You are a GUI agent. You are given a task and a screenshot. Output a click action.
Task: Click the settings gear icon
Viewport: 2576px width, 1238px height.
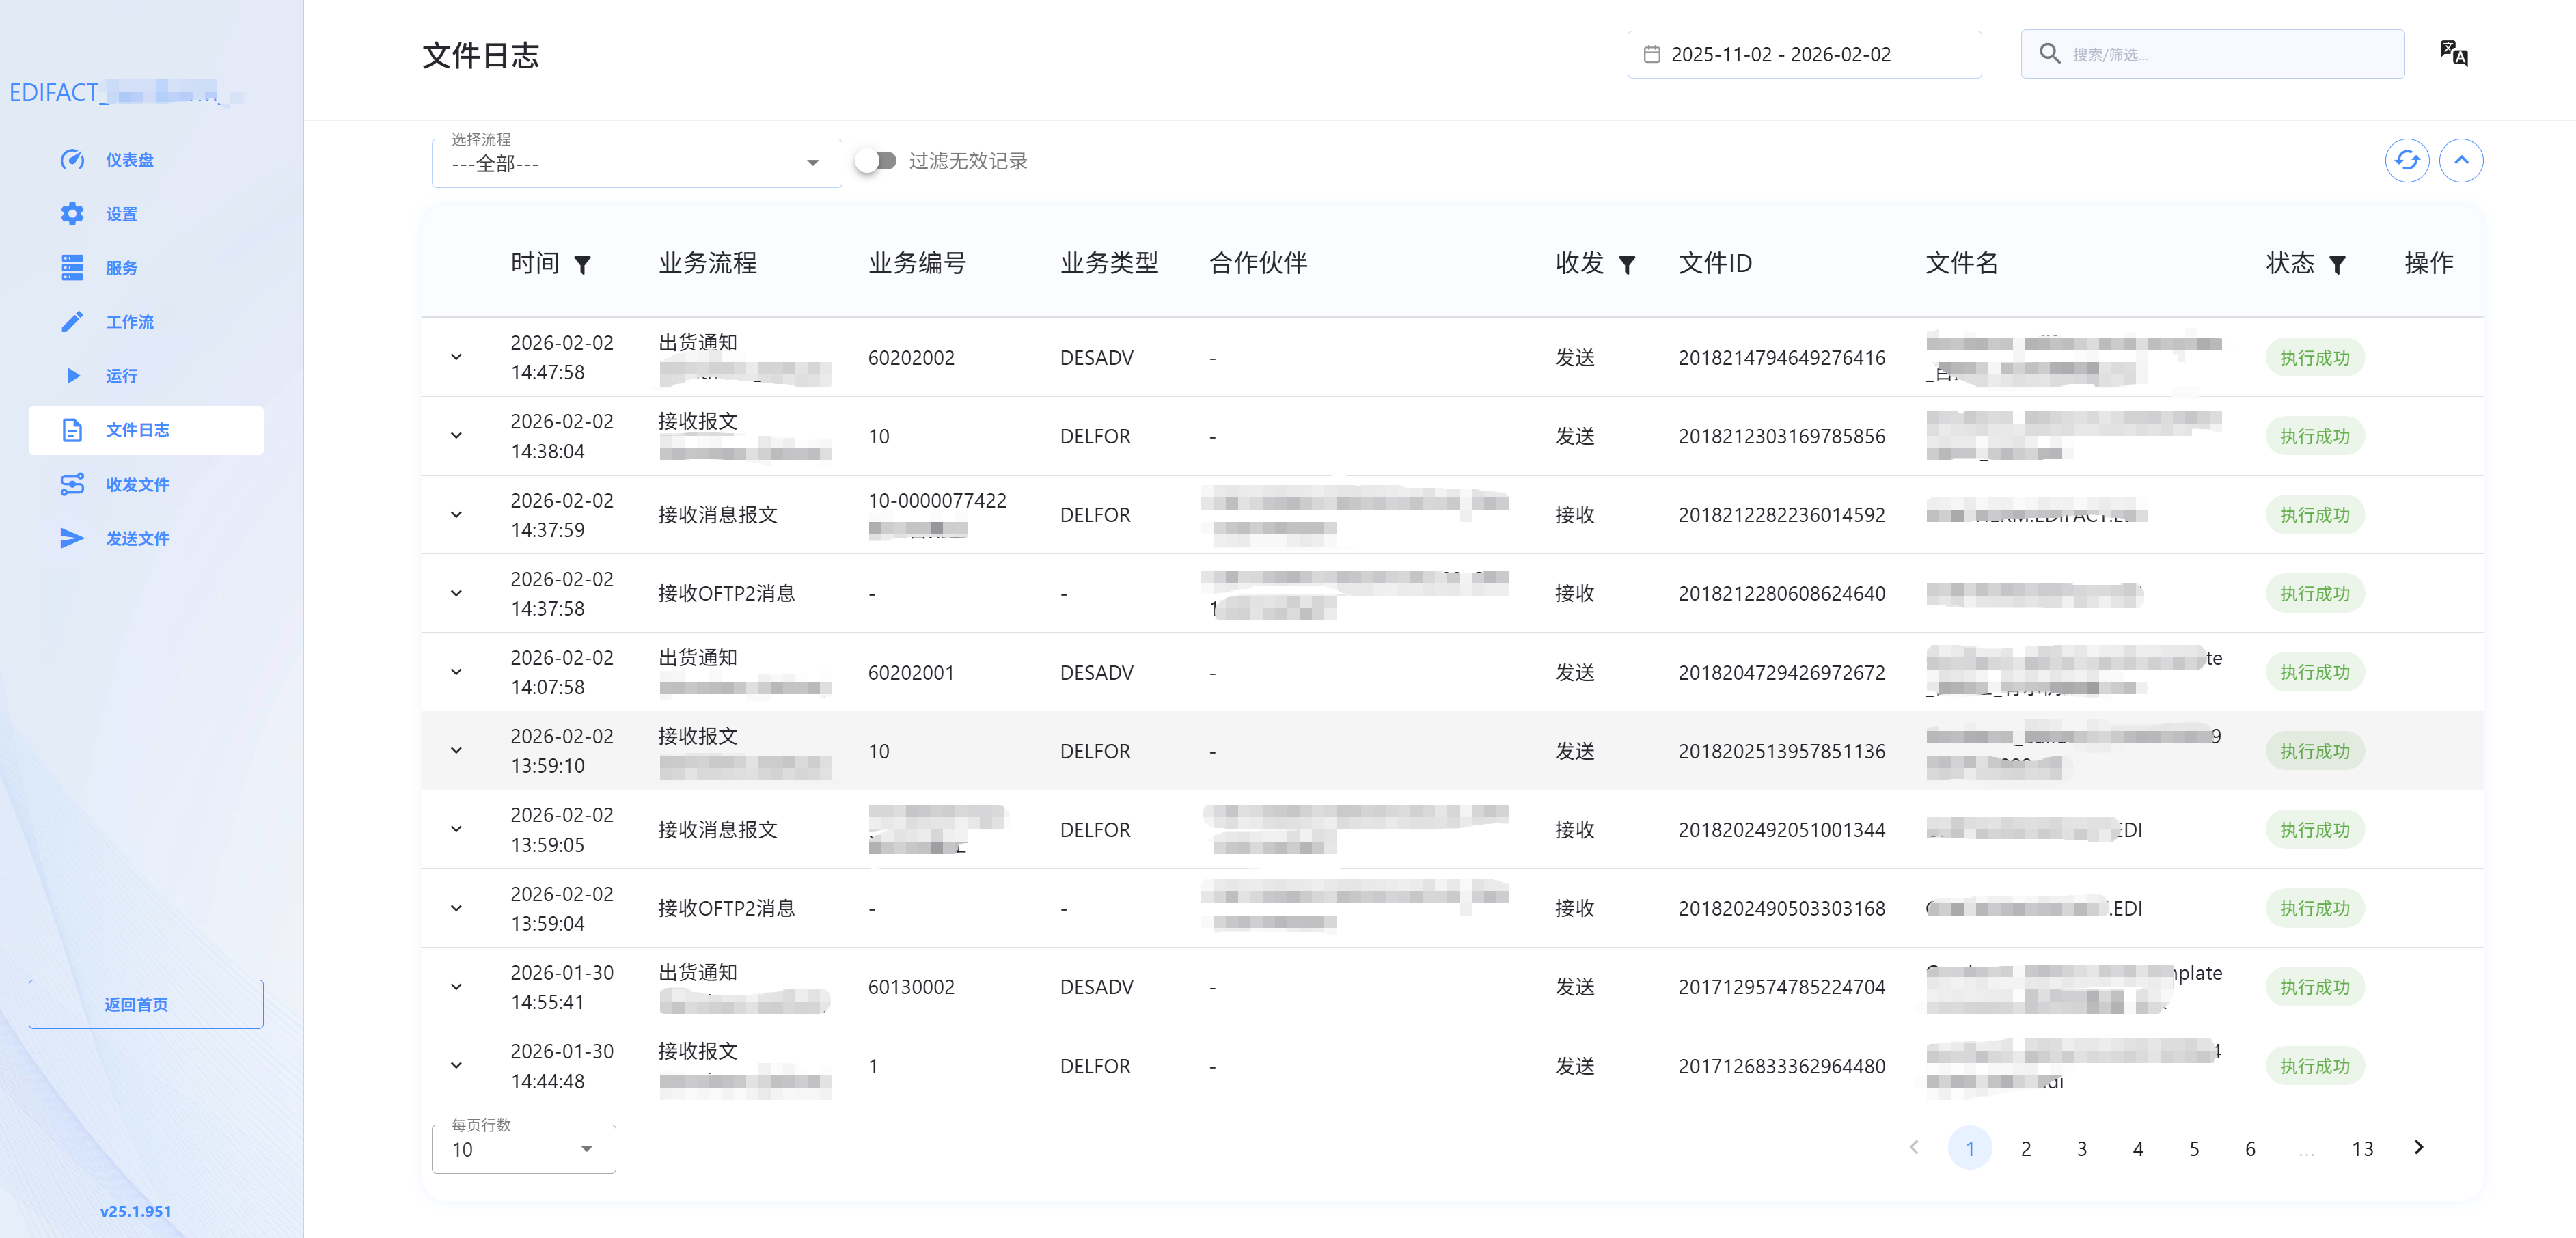72,214
